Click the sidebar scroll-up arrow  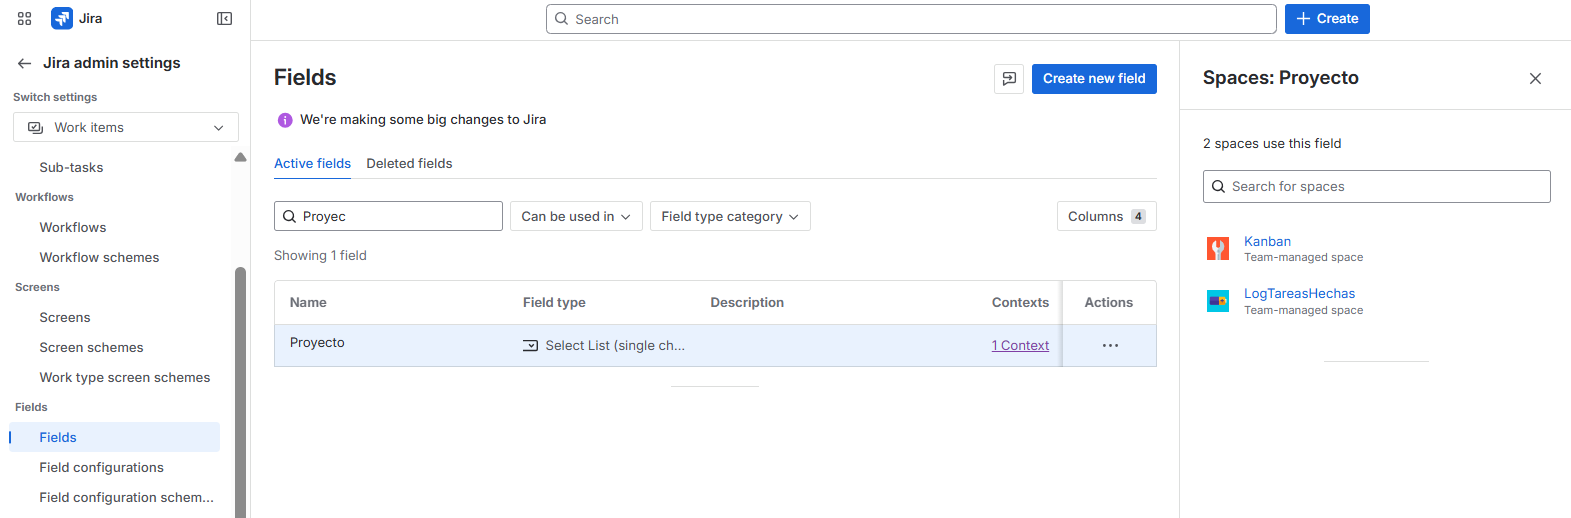240,157
